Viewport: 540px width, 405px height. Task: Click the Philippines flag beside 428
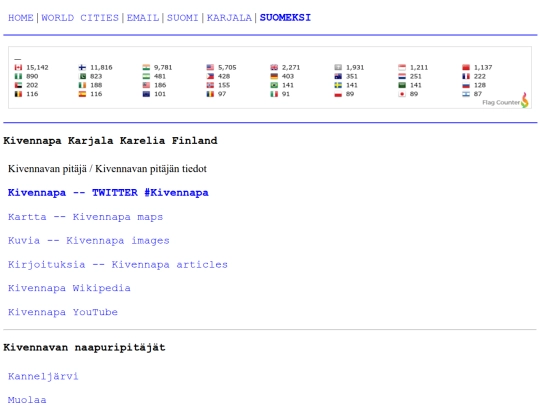210,76
